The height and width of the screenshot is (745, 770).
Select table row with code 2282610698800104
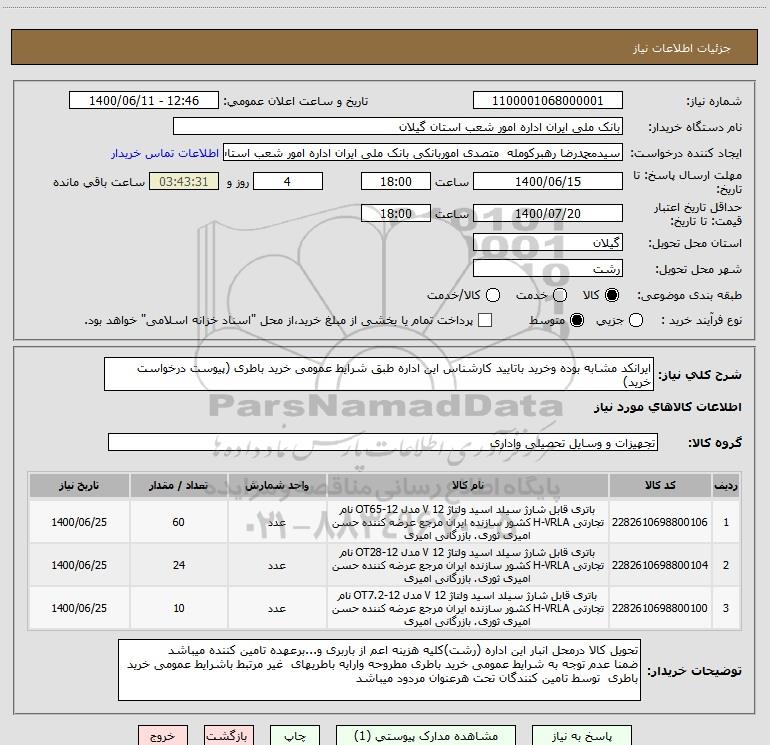[x=385, y=565]
